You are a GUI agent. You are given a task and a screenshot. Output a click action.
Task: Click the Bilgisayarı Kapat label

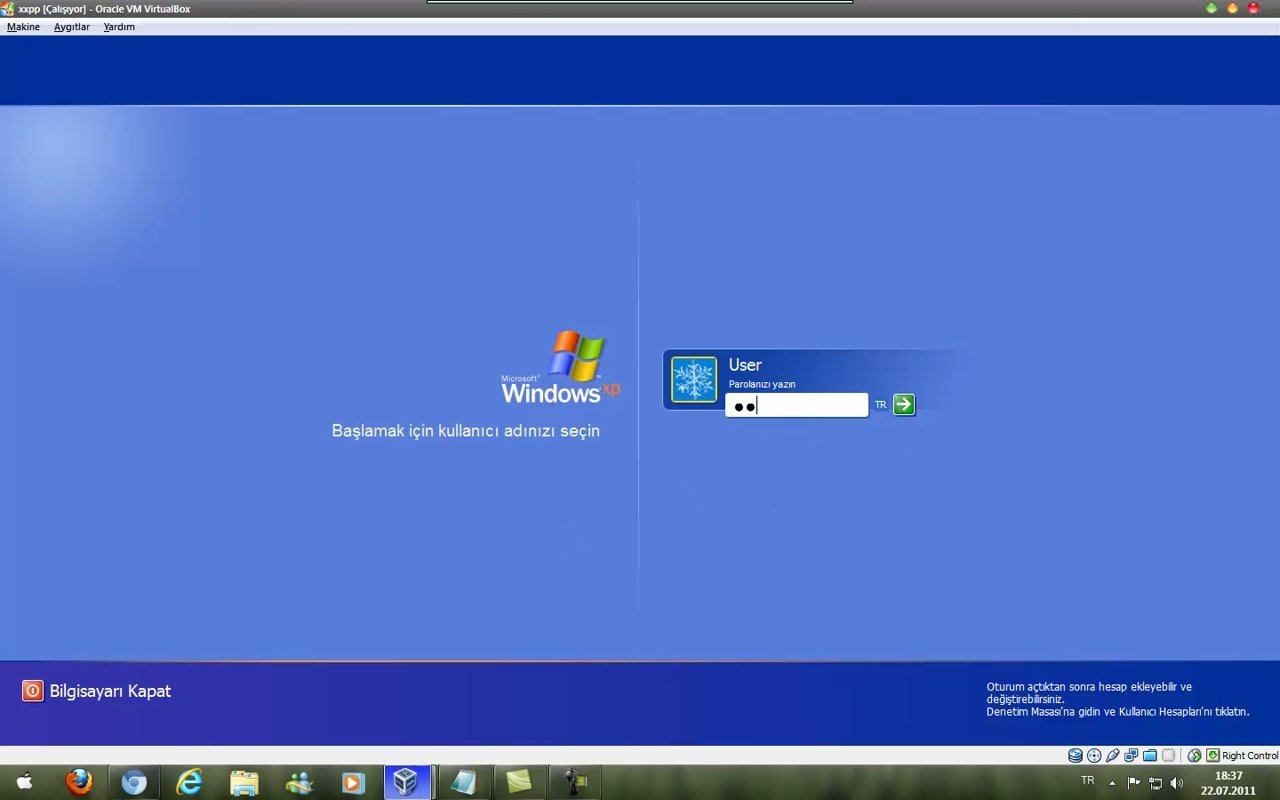110,691
